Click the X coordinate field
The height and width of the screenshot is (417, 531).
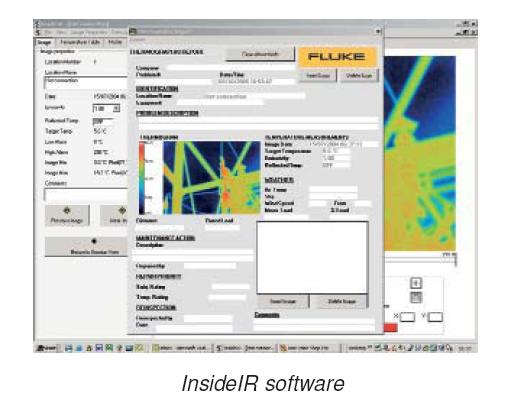(407, 317)
